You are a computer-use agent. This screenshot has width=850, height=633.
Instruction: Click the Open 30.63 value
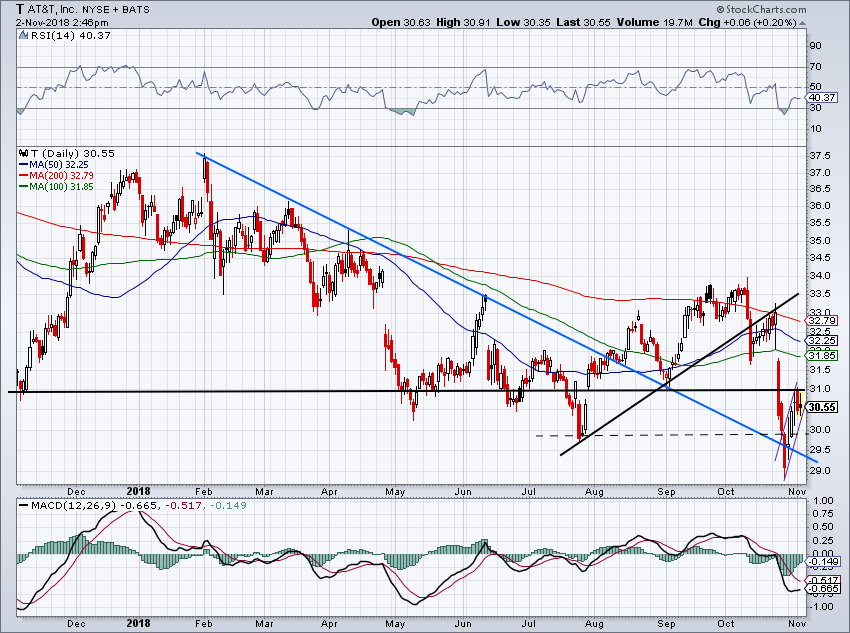click(x=401, y=23)
